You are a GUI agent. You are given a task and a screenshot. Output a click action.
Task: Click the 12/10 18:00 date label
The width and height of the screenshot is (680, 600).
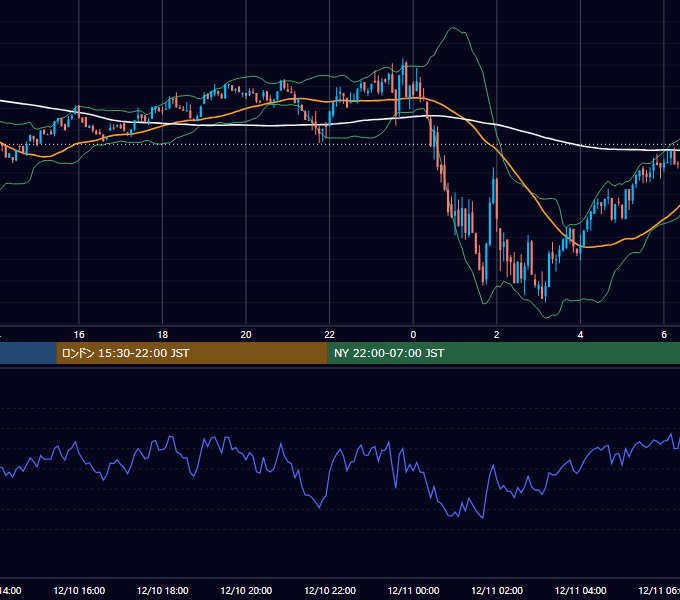pos(163,590)
